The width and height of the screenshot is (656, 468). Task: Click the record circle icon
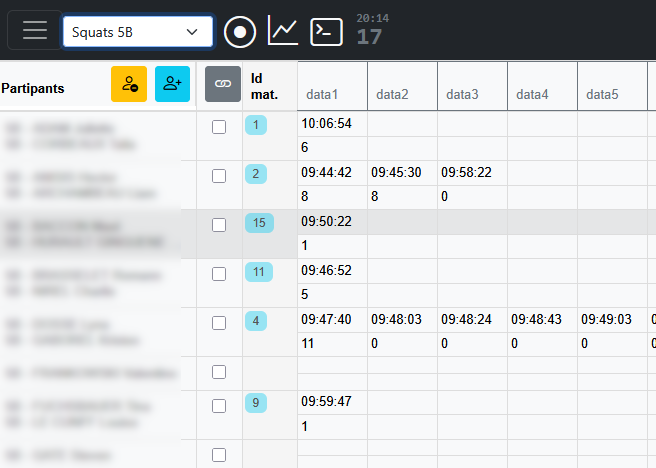pyautogui.click(x=240, y=32)
